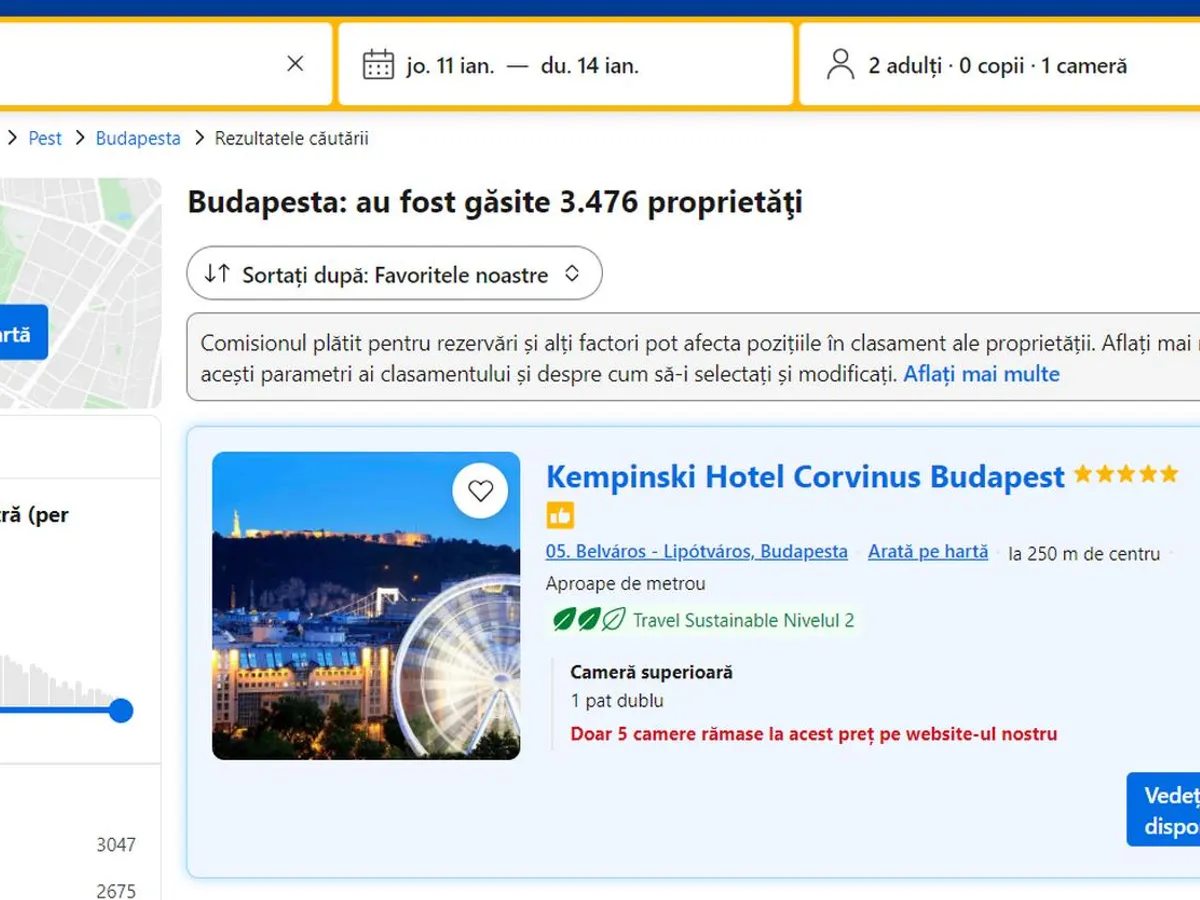
Task: Save Kempinski Hotel to favorites with heart
Action: pyautogui.click(x=481, y=491)
